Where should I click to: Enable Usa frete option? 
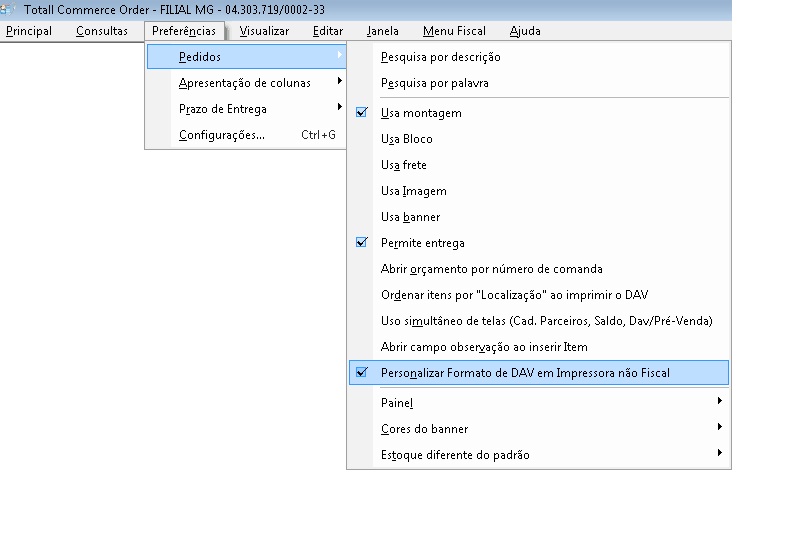(x=539, y=165)
